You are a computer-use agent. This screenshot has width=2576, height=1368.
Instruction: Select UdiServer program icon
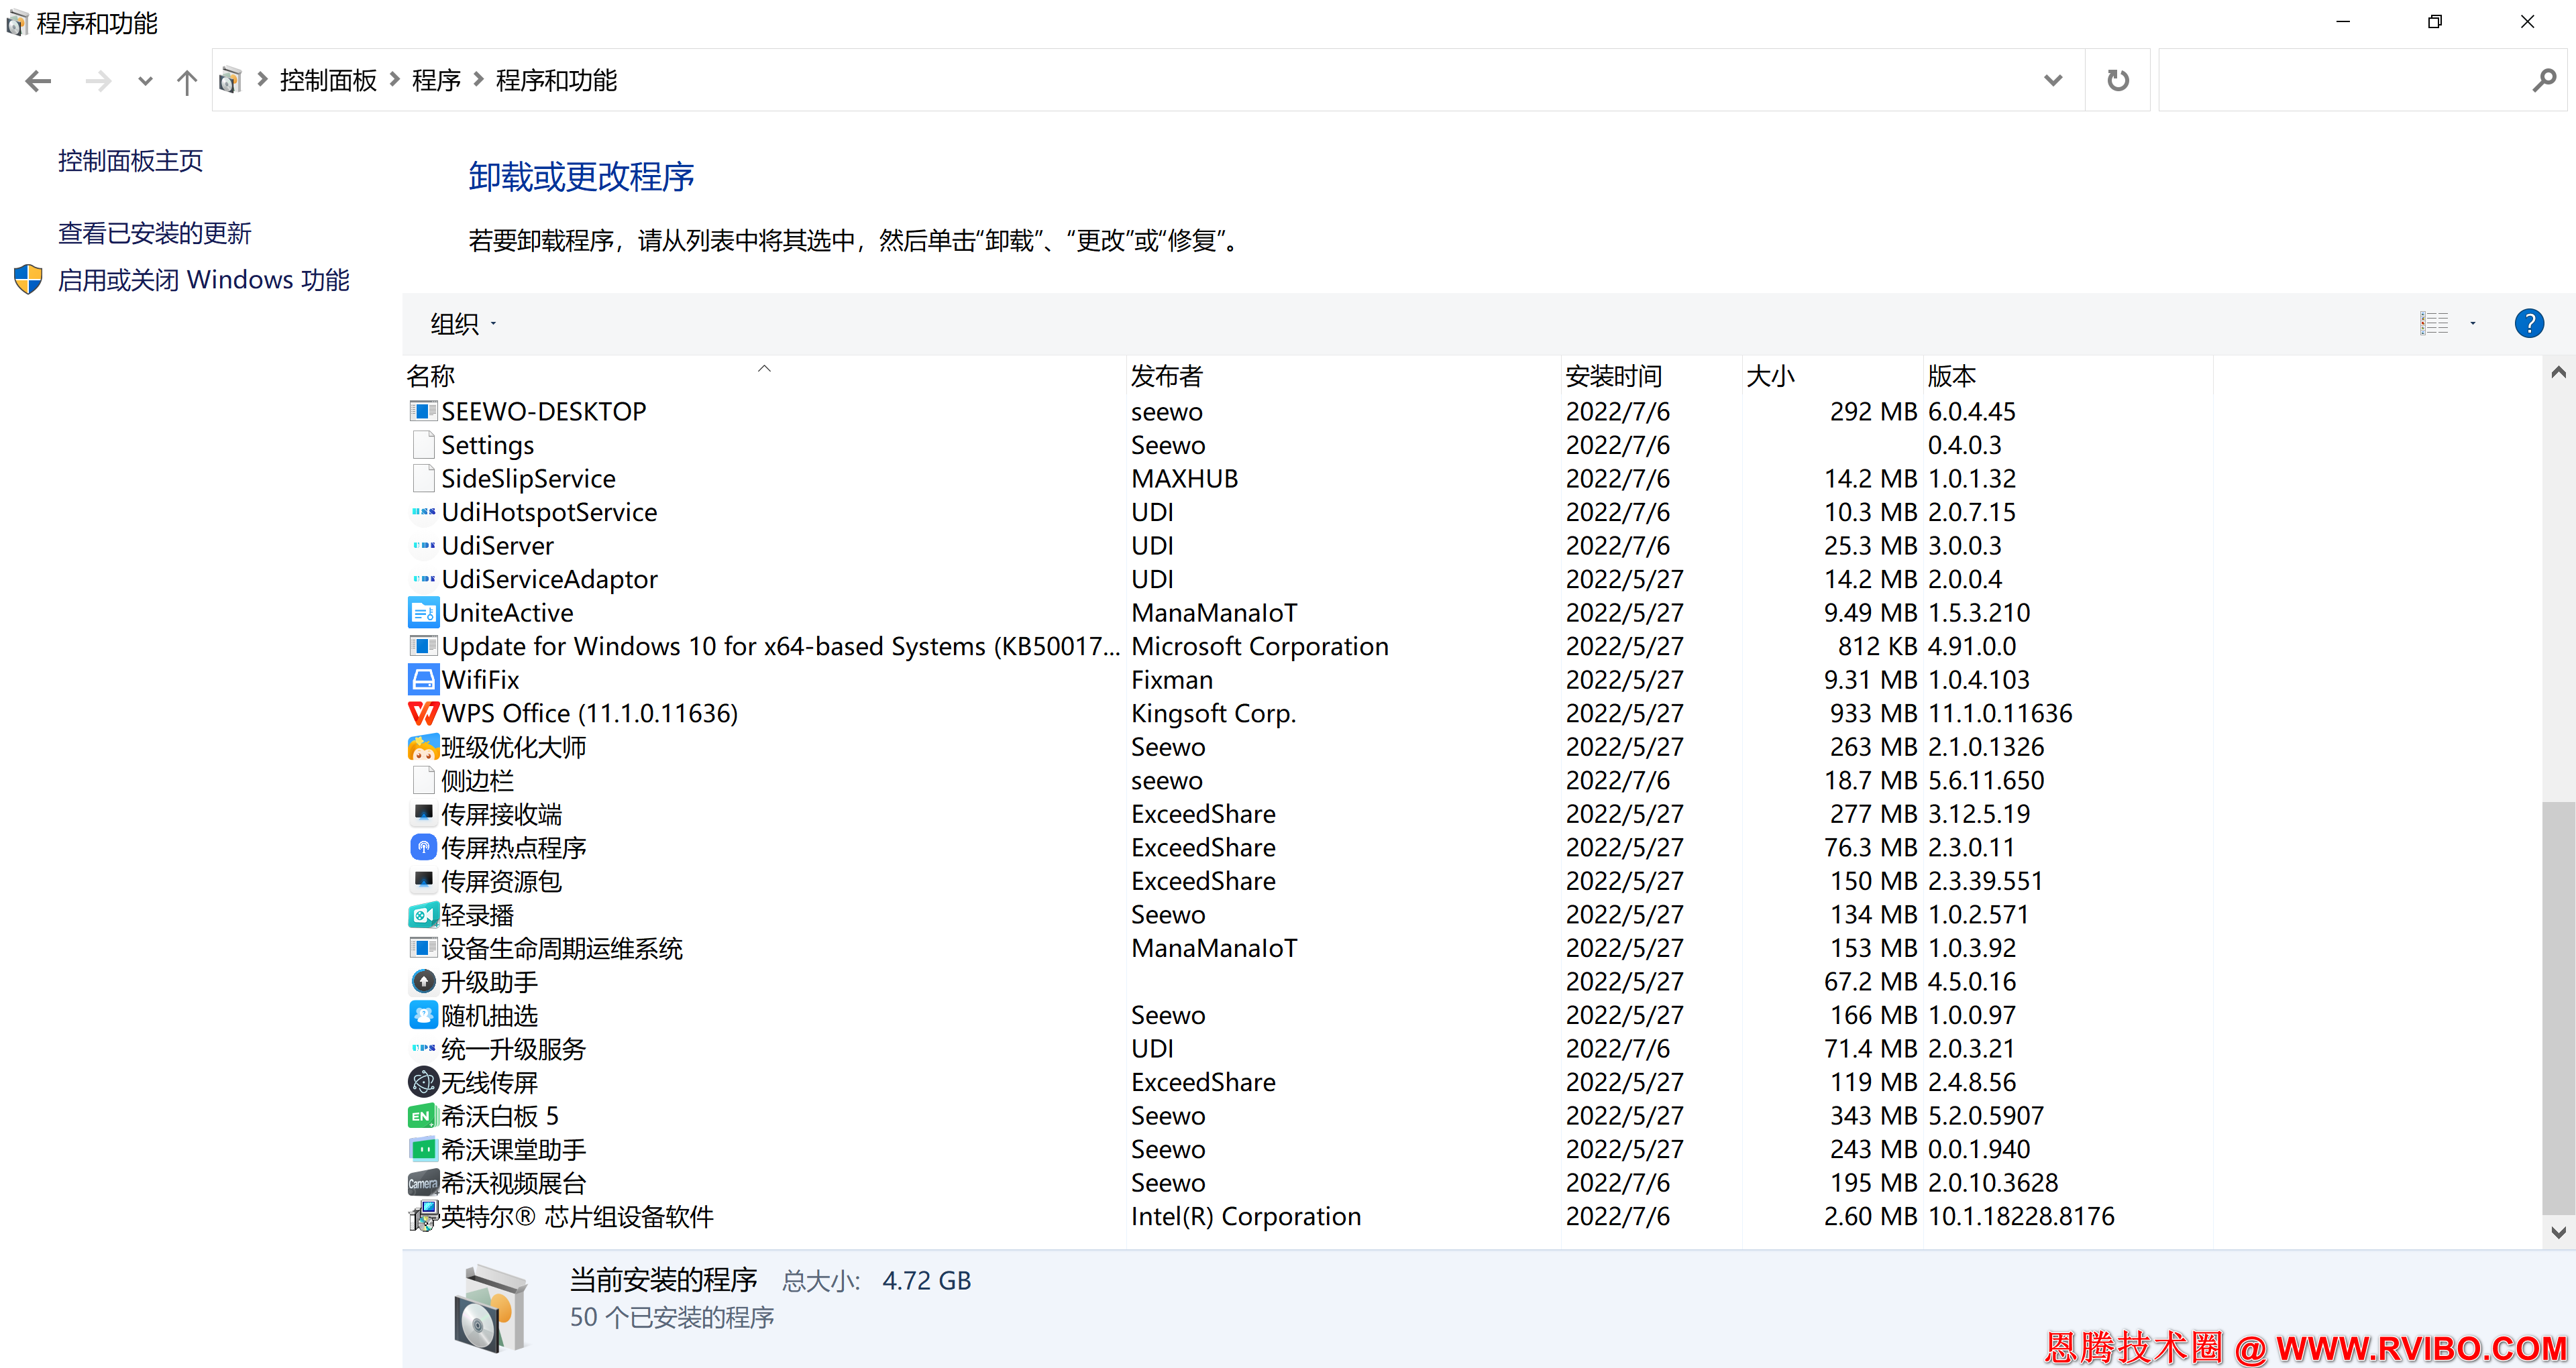(423, 546)
